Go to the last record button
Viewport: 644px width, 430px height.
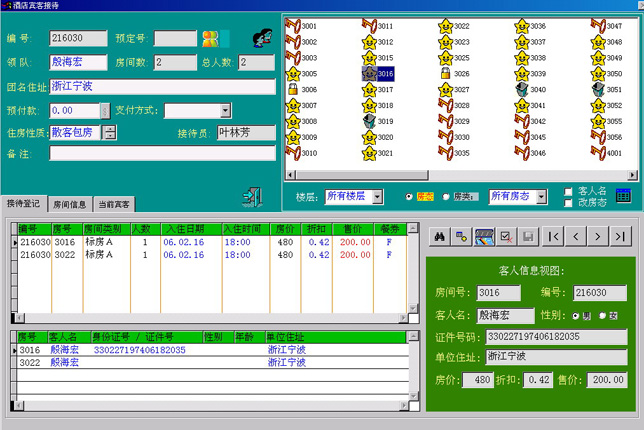click(622, 236)
